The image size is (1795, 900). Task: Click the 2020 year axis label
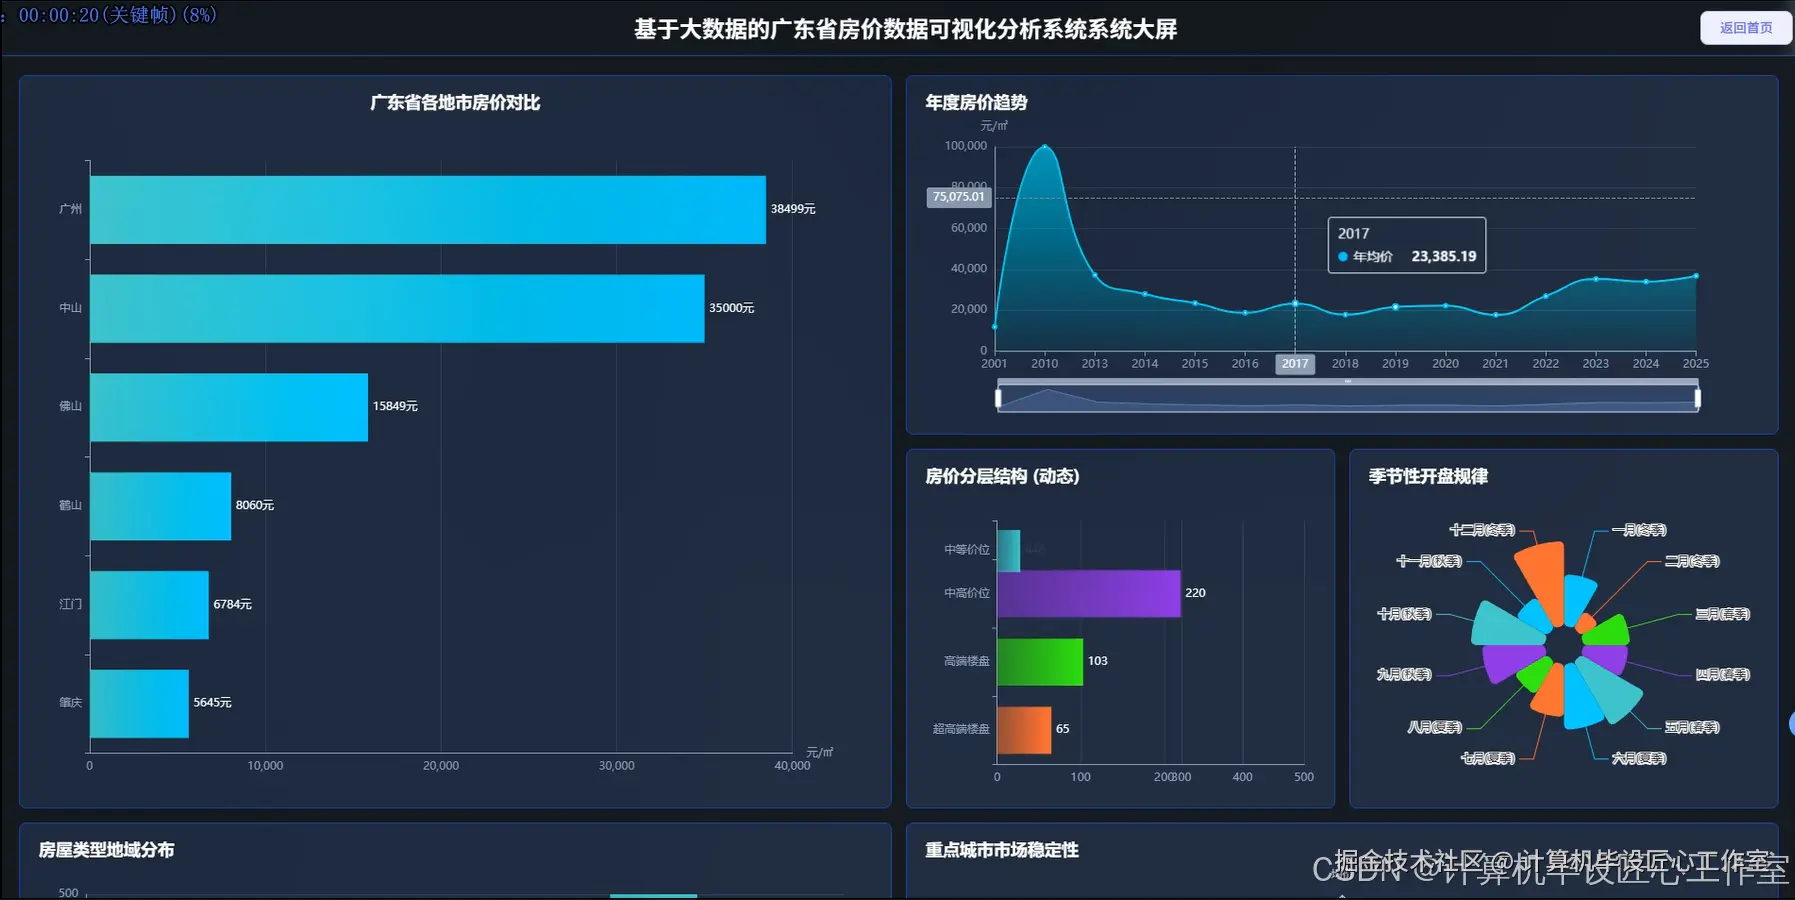1445,364
